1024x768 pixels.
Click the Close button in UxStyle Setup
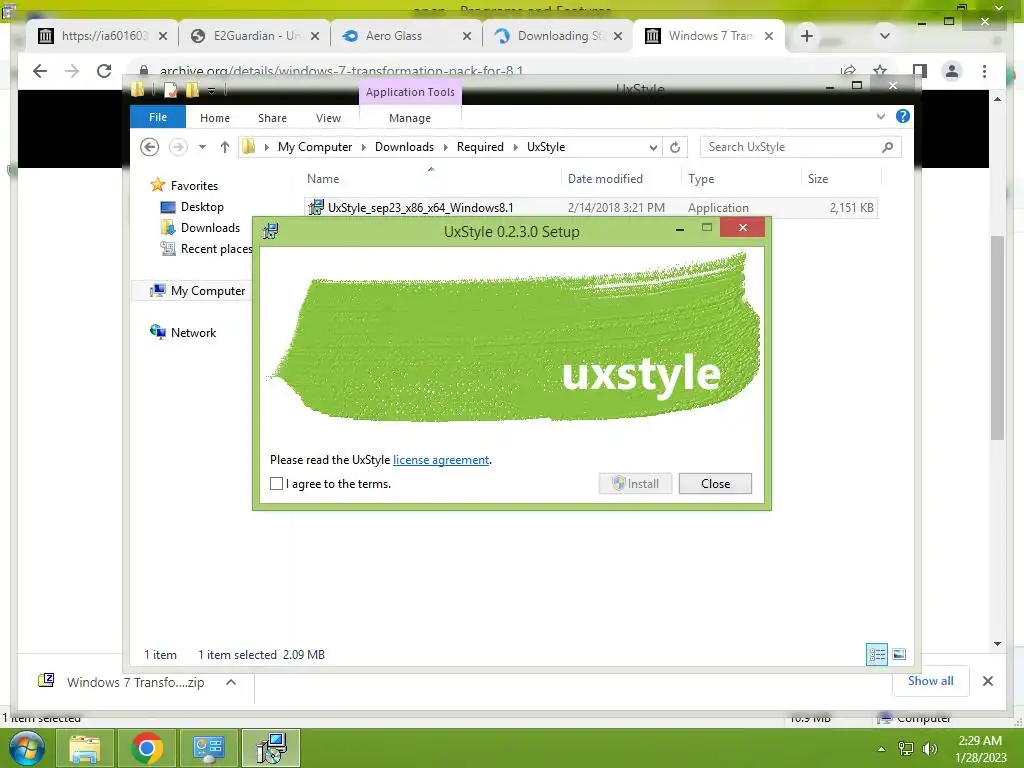click(x=715, y=483)
